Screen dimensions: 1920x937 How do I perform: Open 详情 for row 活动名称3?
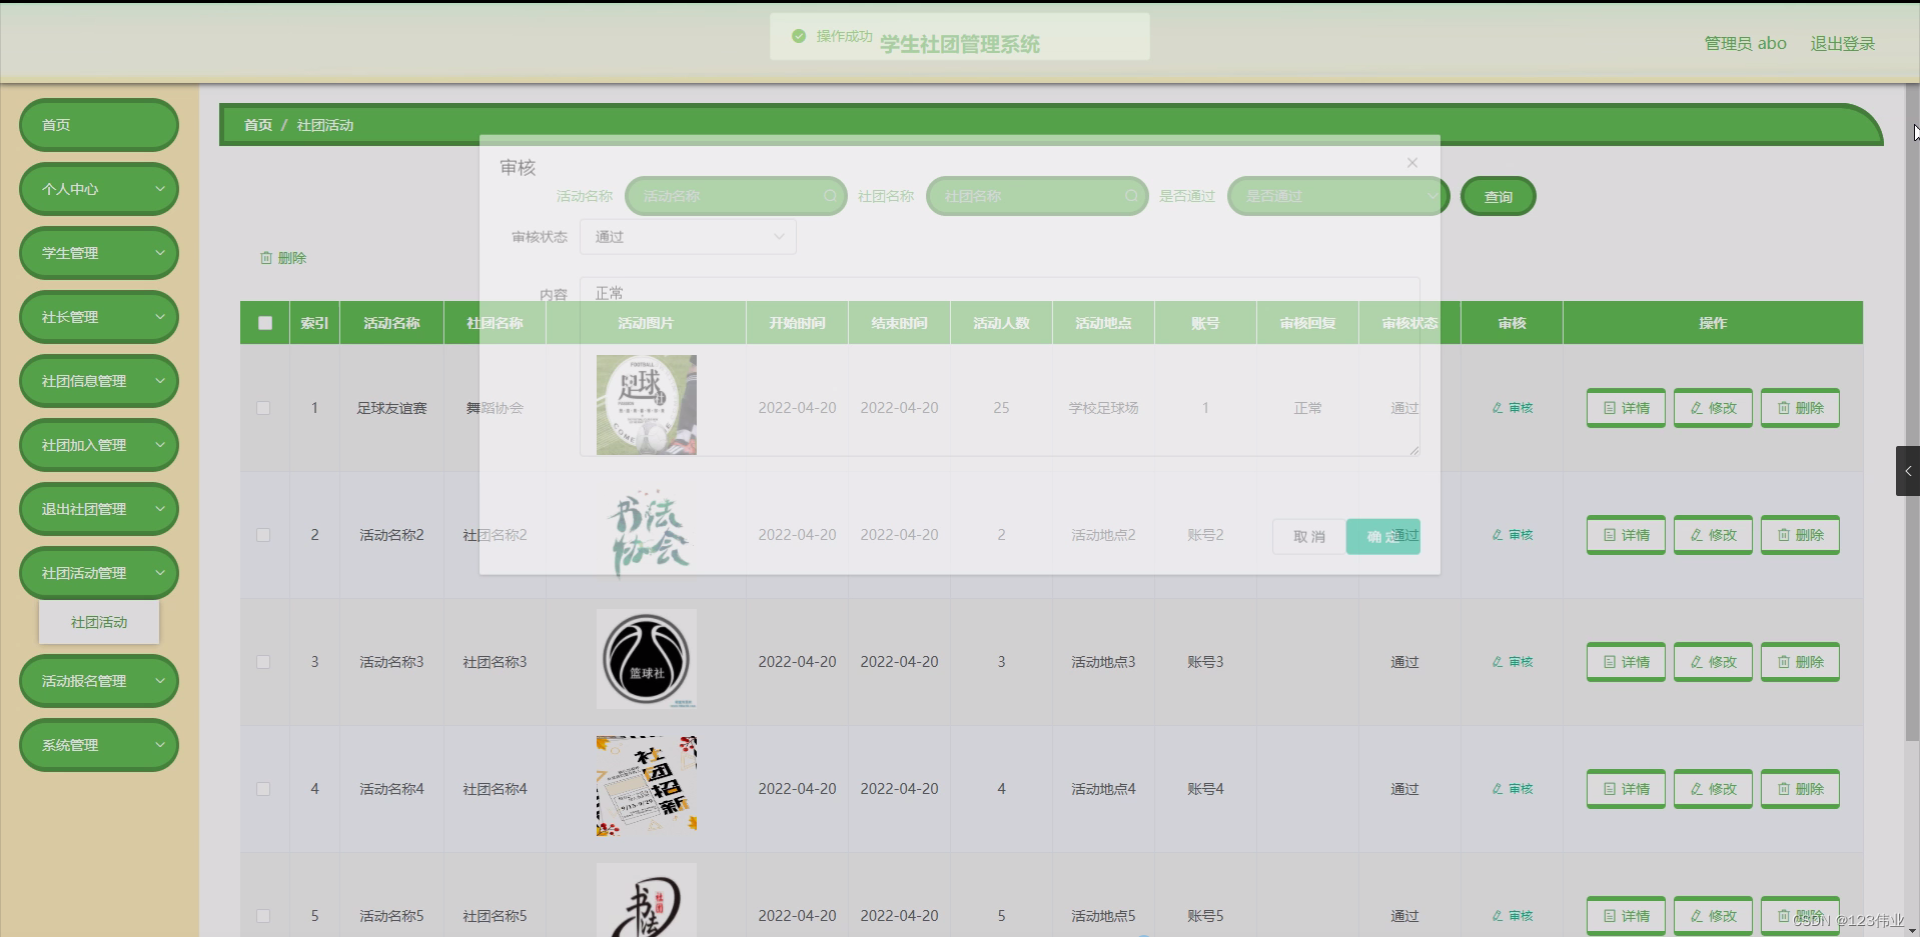pos(1626,662)
